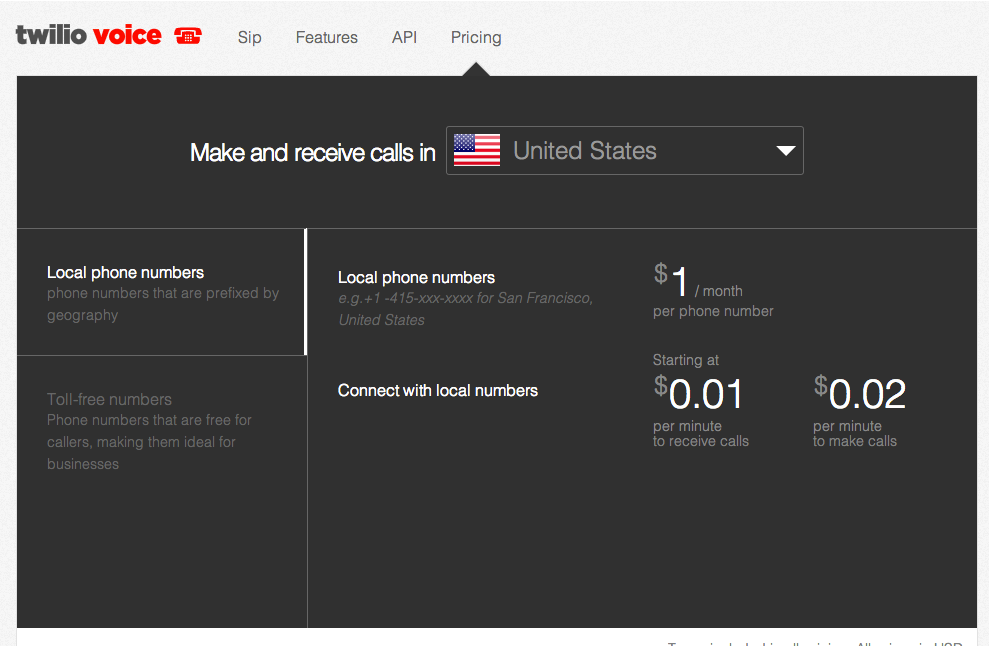
Task: Click the $1 / month price
Action: 698,281
